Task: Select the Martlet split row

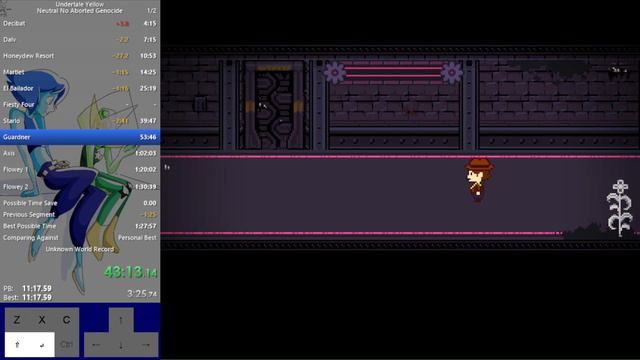Action: coord(80,72)
